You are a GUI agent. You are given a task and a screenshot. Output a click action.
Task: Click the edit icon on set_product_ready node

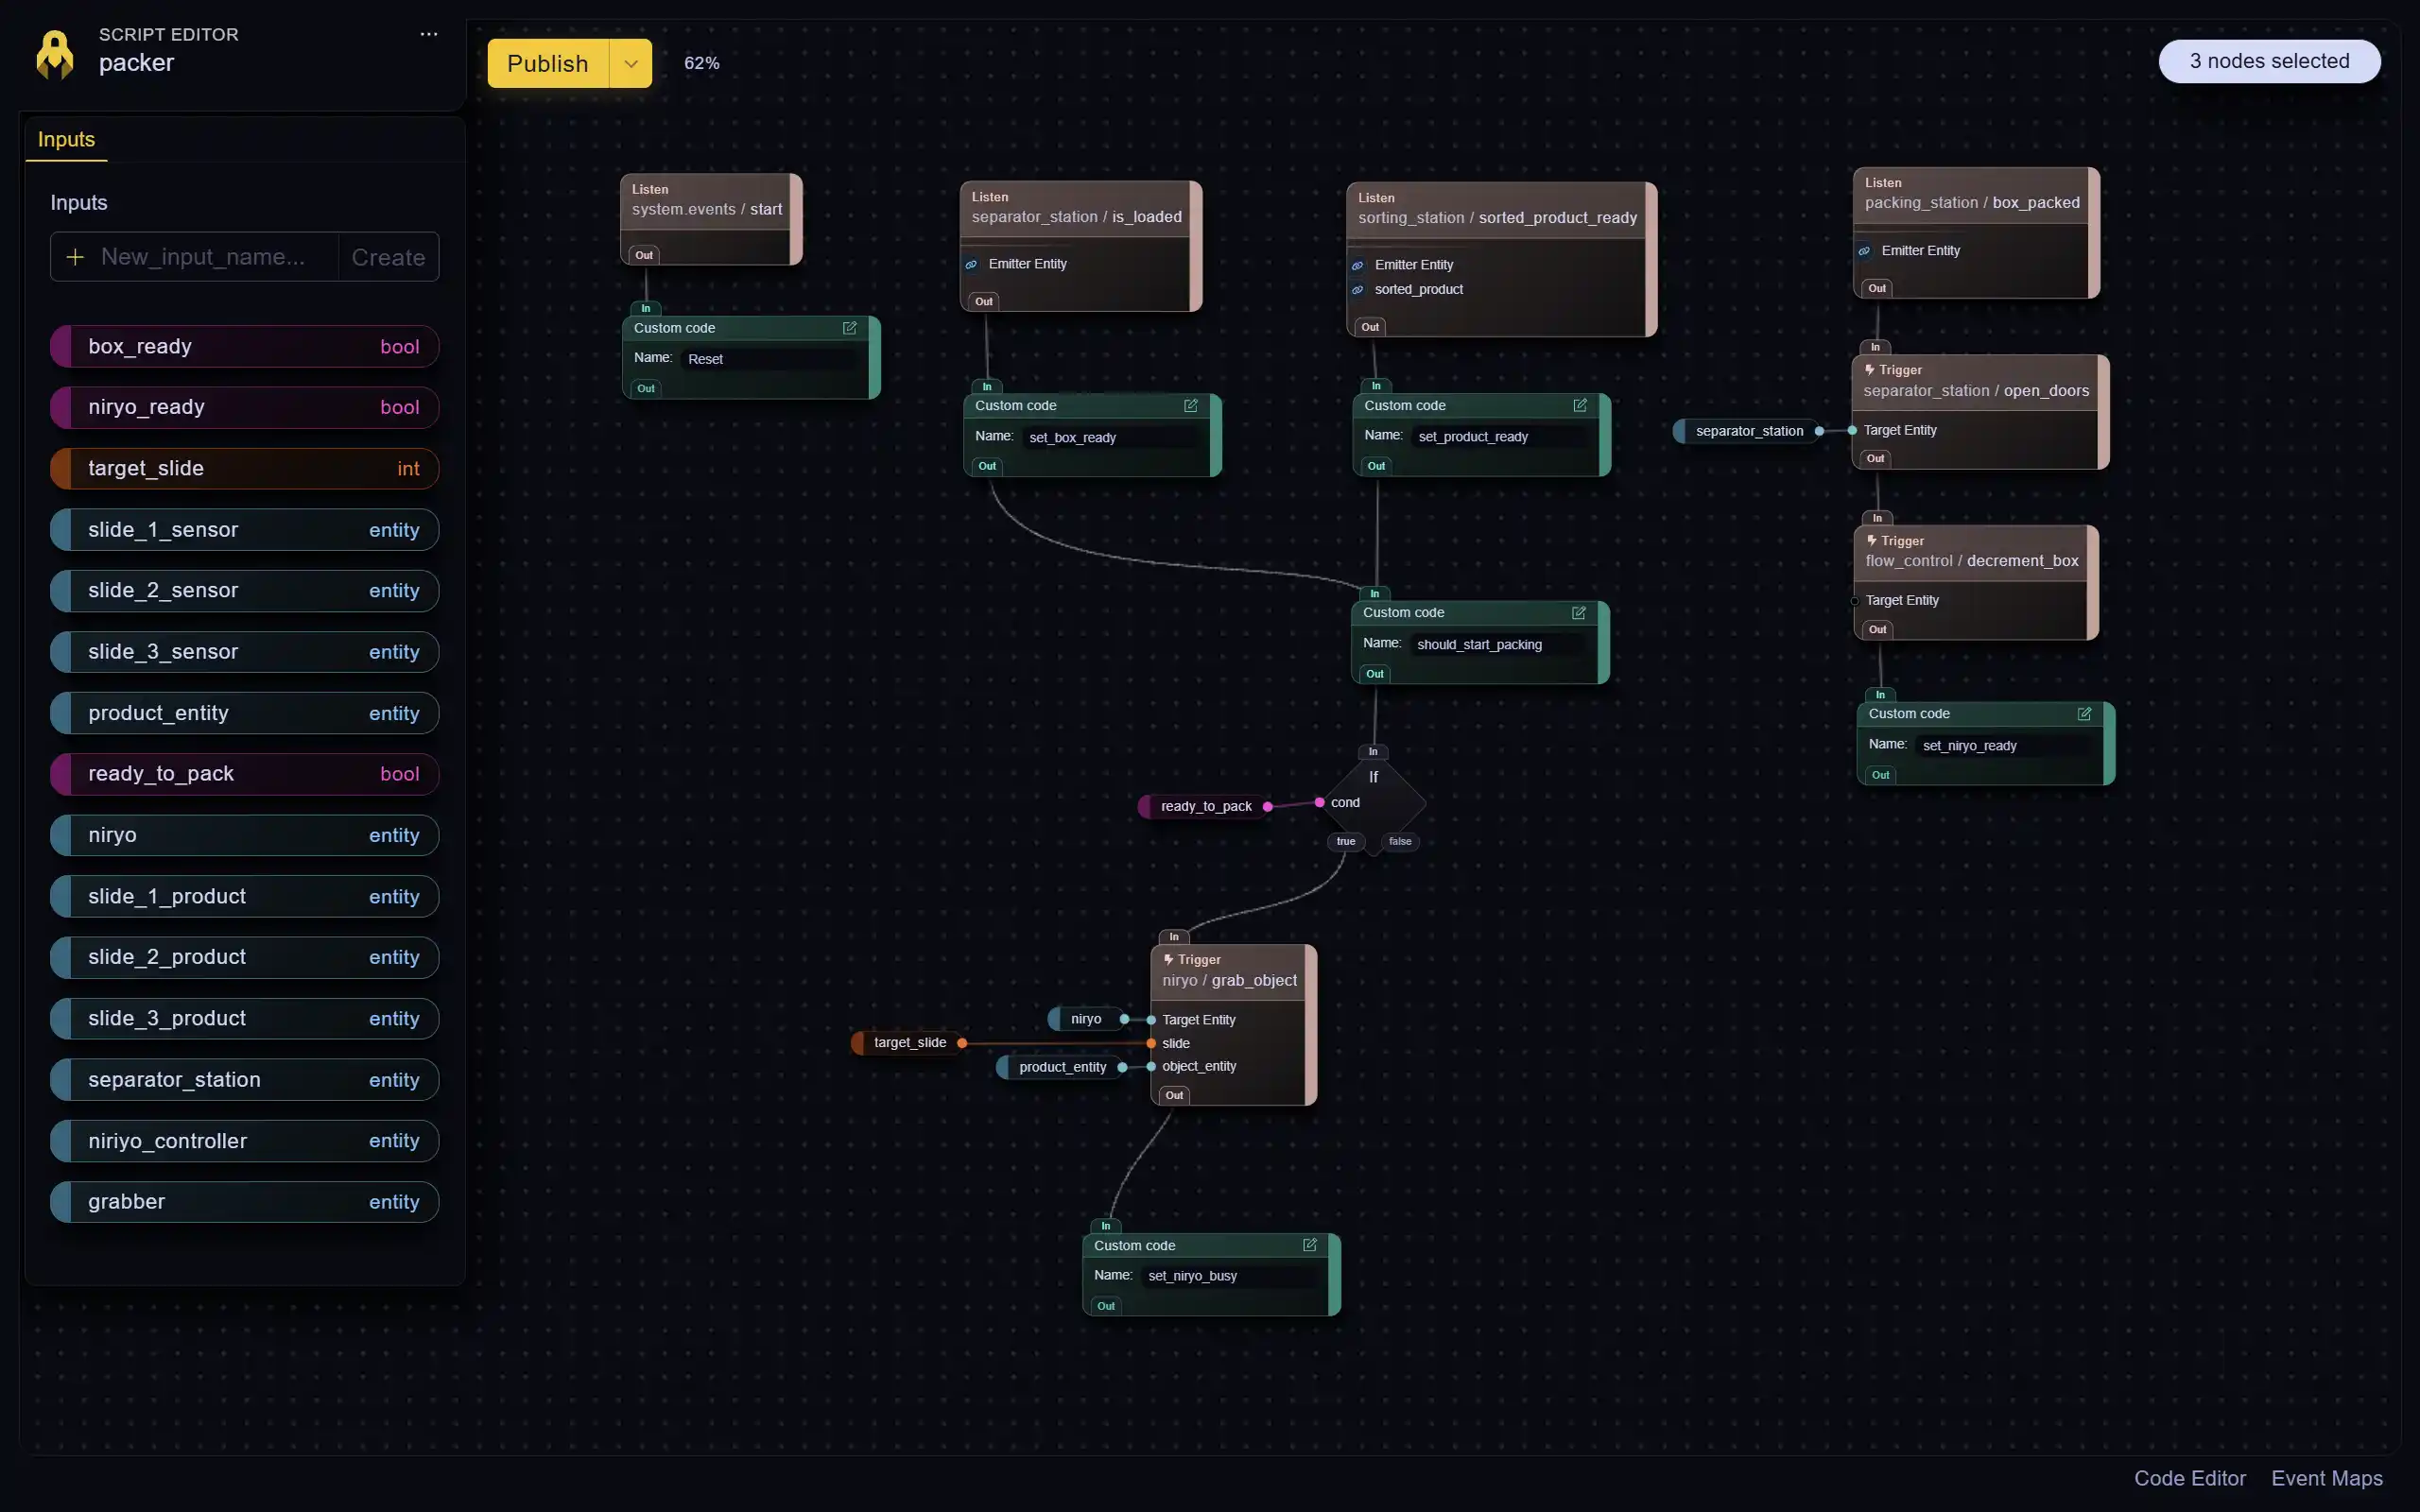click(x=1579, y=405)
